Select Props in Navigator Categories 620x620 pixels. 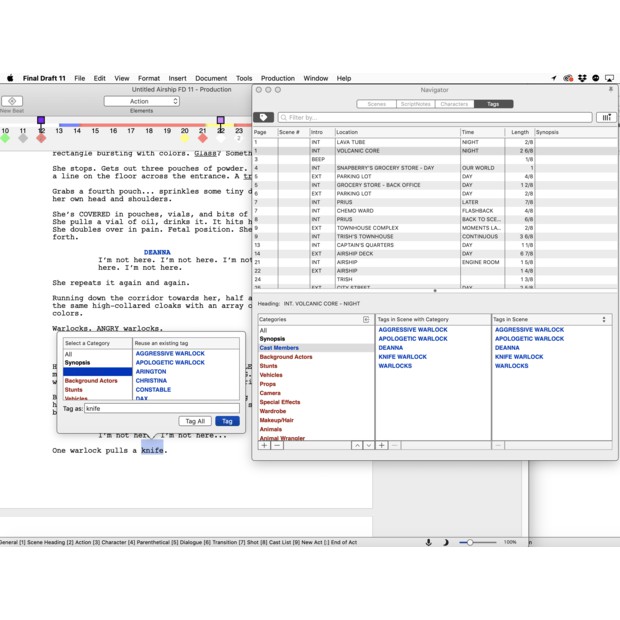coord(268,384)
